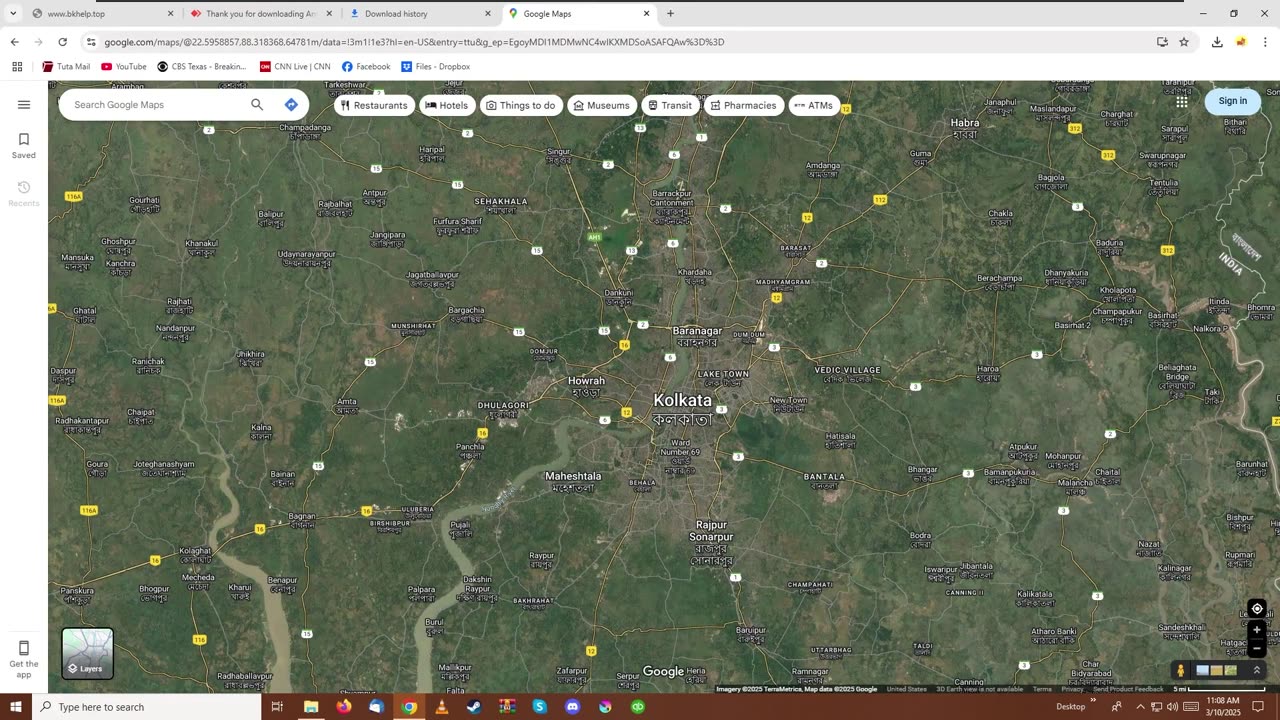The image size is (1280, 720).
Task: Open the Tuta Mail bookmark
Action: click(x=66, y=67)
